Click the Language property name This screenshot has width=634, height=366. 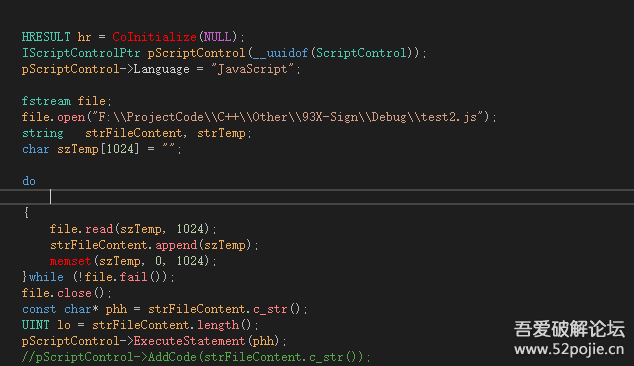tap(161, 69)
